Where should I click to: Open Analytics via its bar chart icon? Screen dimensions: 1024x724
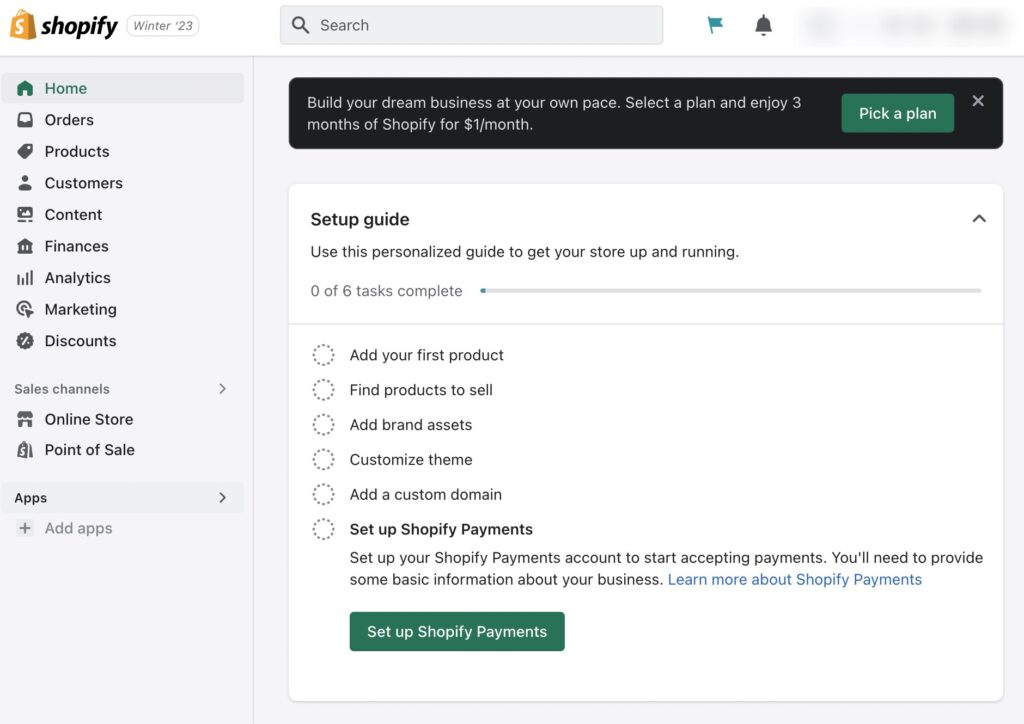pos(25,278)
